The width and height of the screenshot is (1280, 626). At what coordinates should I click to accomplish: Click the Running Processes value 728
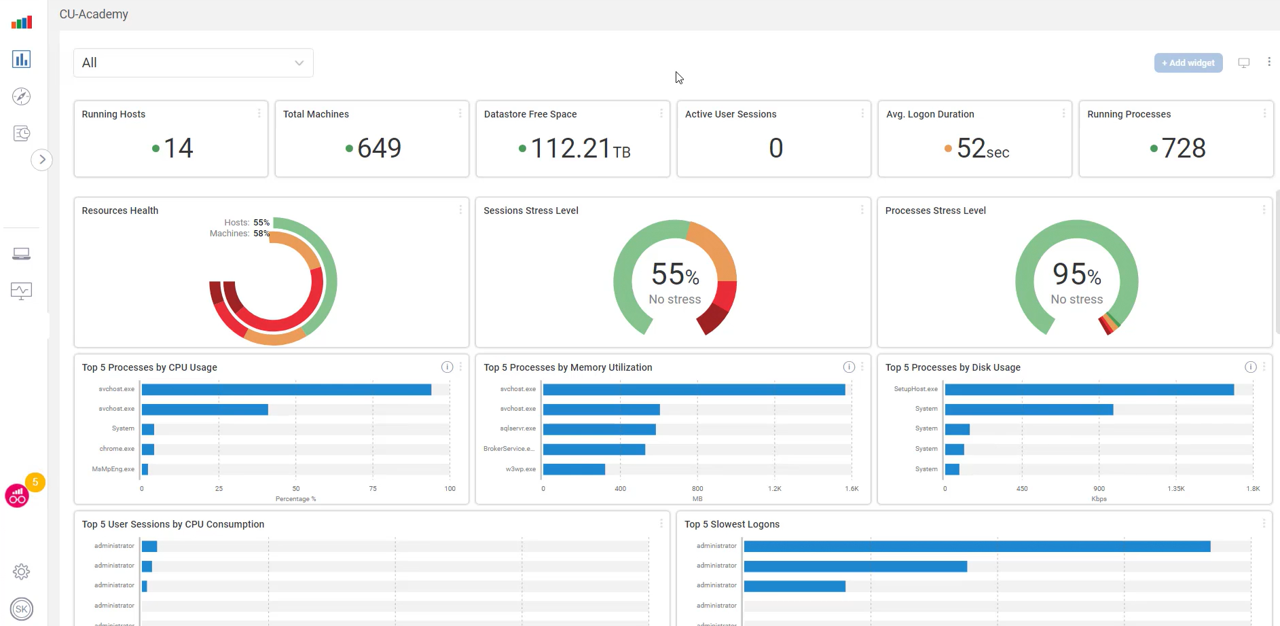pos(1184,148)
